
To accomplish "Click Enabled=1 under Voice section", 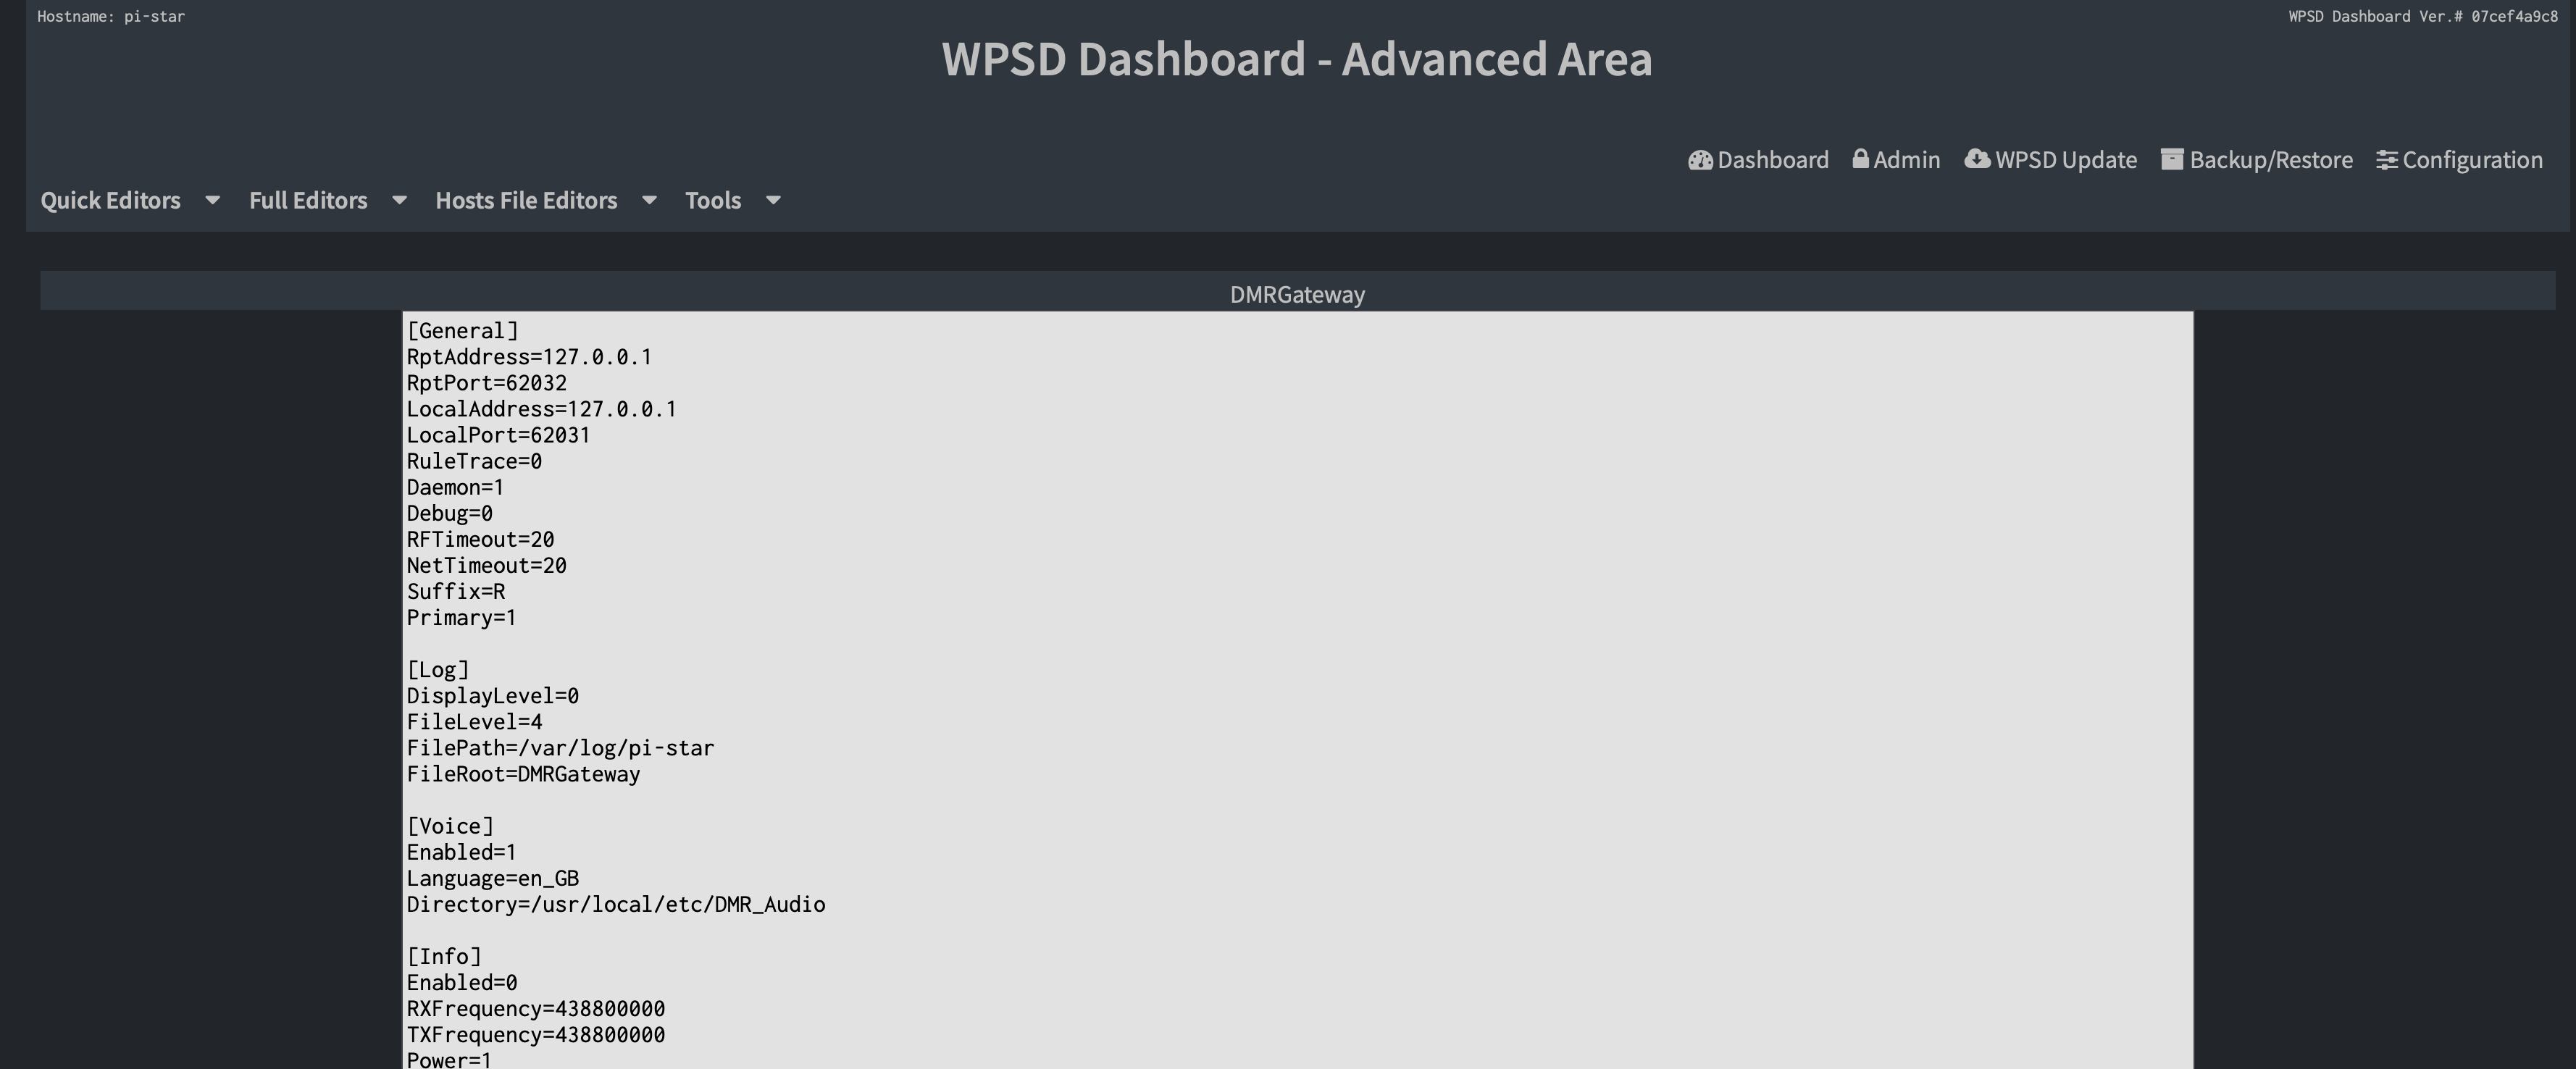I will tap(461, 852).
